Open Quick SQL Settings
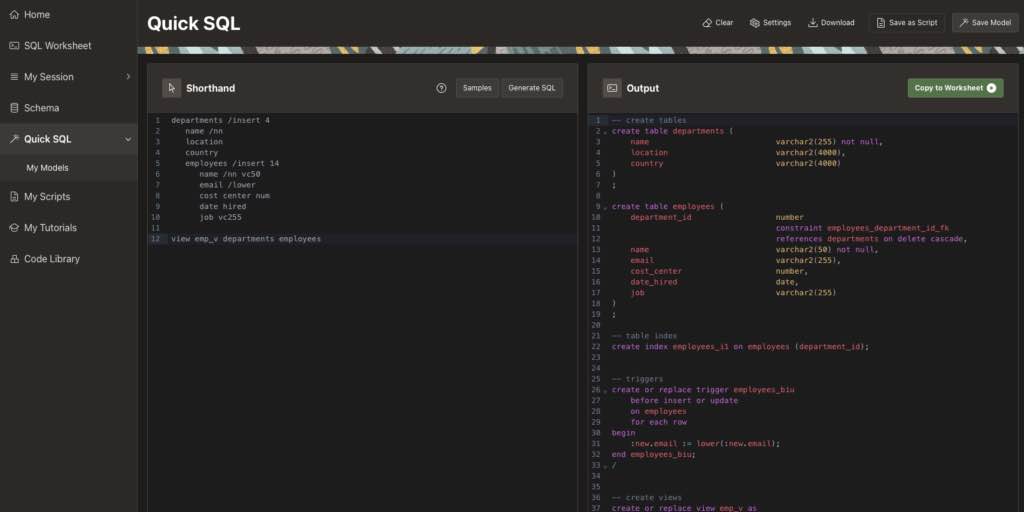Viewport: 1024px width, 512px height. pos(770,23)
